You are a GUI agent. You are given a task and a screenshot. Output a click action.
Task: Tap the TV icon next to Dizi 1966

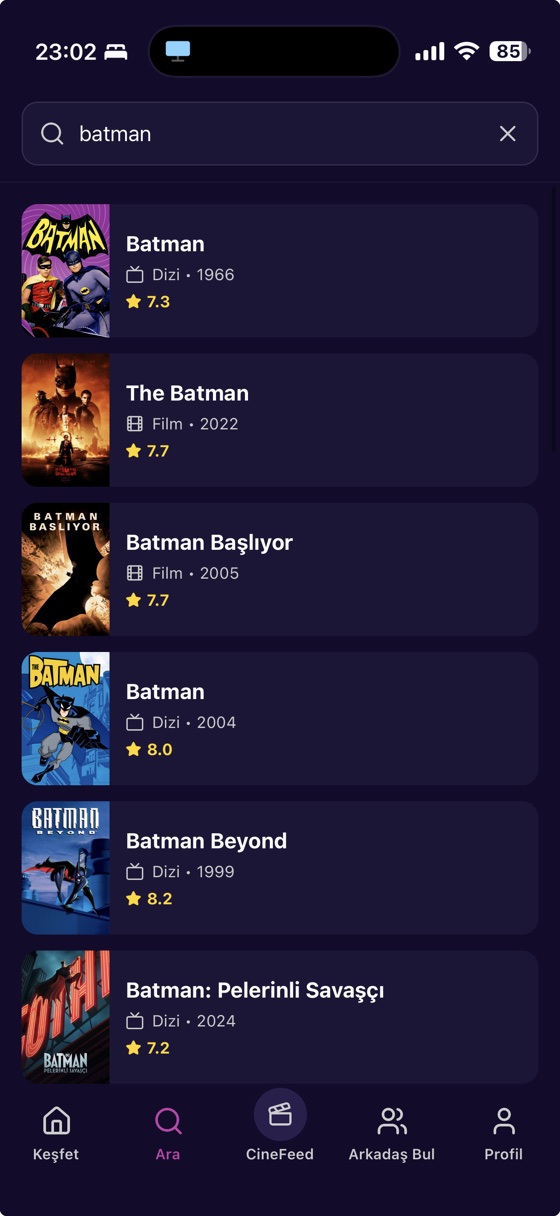(135, 275)
